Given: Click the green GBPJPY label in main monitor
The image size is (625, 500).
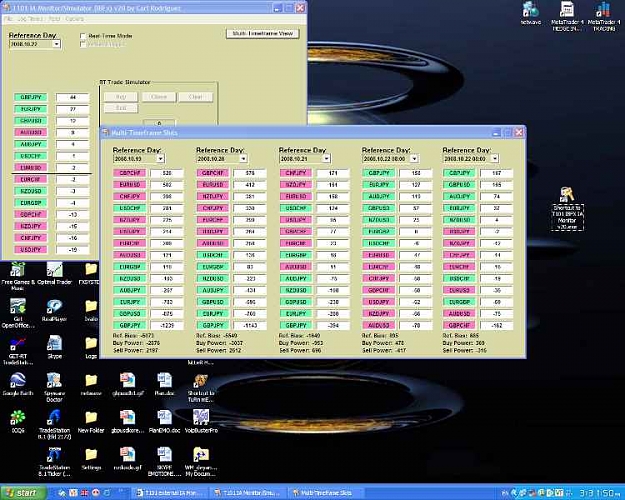Looking at the screenshot, I should click(x=31, y=97).
